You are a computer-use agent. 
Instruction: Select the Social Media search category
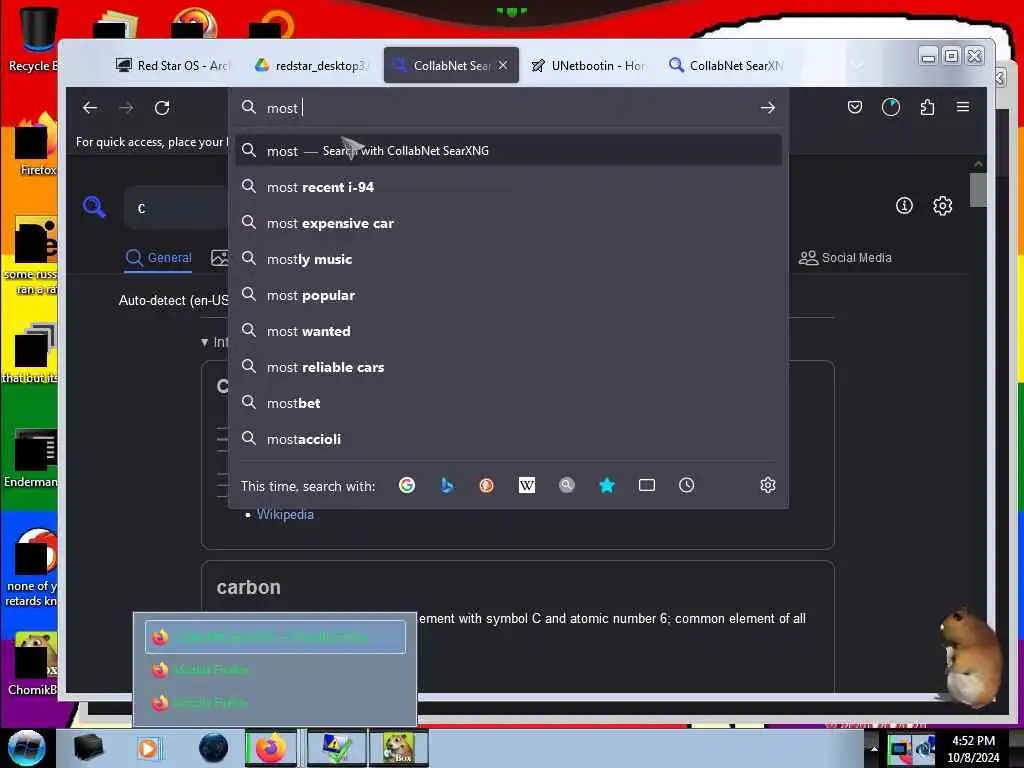coord(845,258)
